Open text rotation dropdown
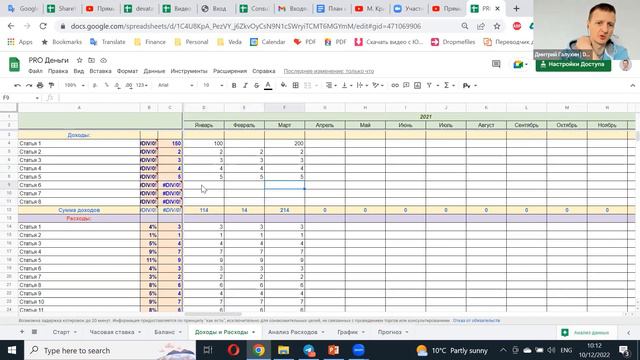Screen dimensions: 640x360 coord(378,85)
